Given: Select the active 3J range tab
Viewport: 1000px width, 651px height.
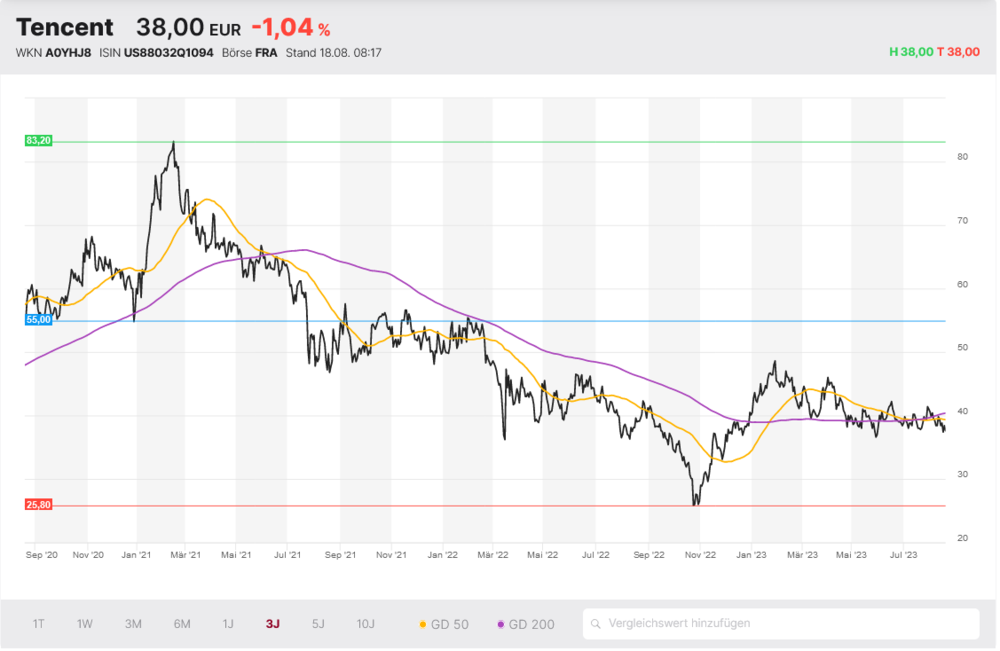Looking at the screenshot, I should click(x=272, y=625).
